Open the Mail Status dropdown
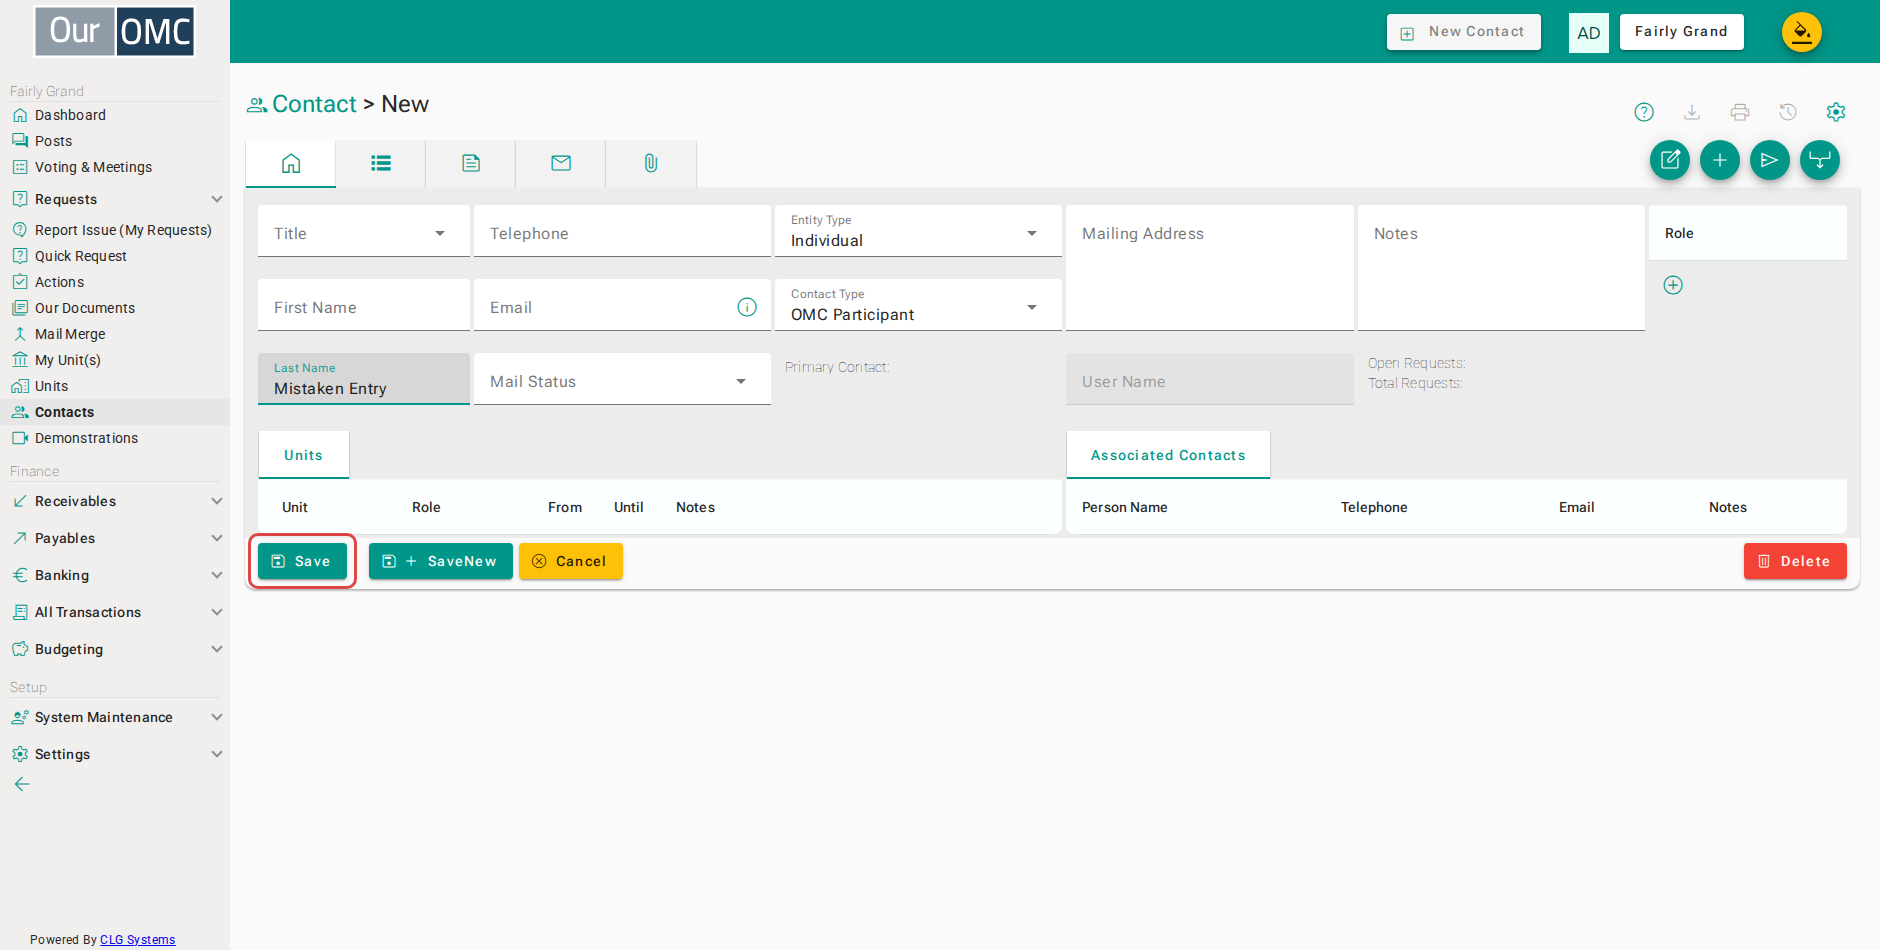Image resolution: width=1880 pixels, height=950 pixels. pyautogui.click(x=622, y=380)
